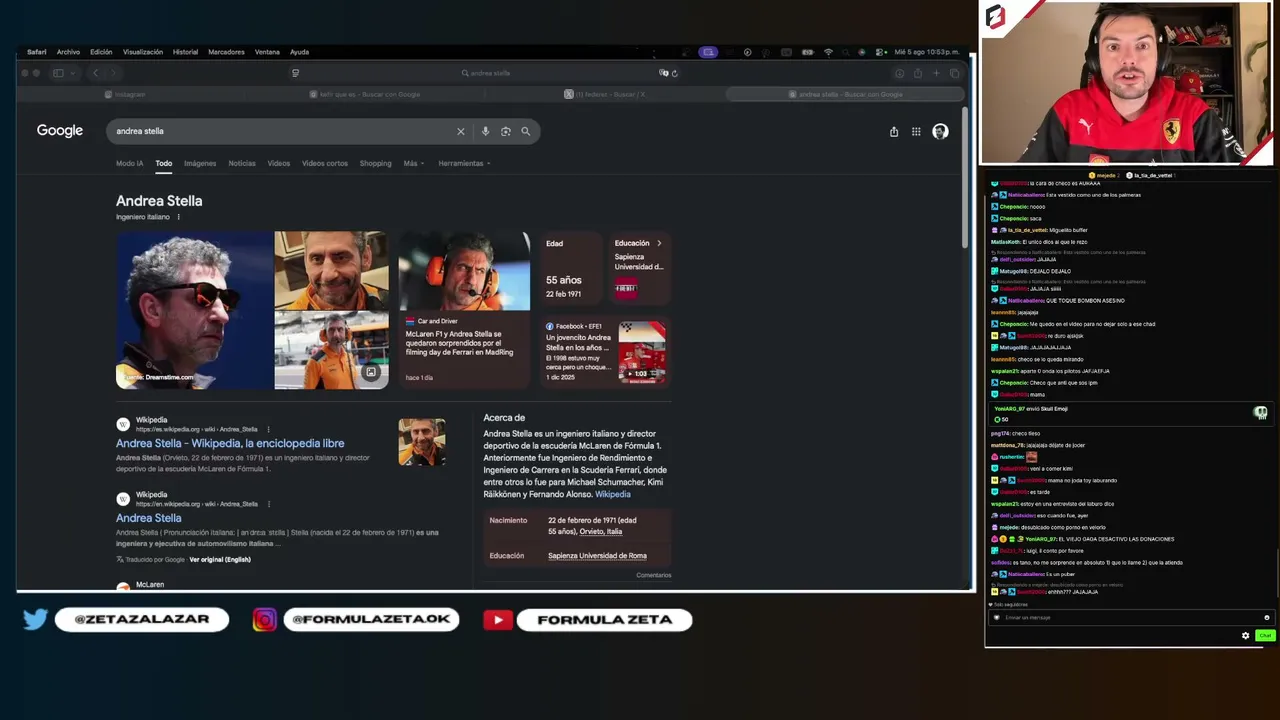1280x720 pixels.
Task: Open the Visualización menu
Action: point(143,52)
